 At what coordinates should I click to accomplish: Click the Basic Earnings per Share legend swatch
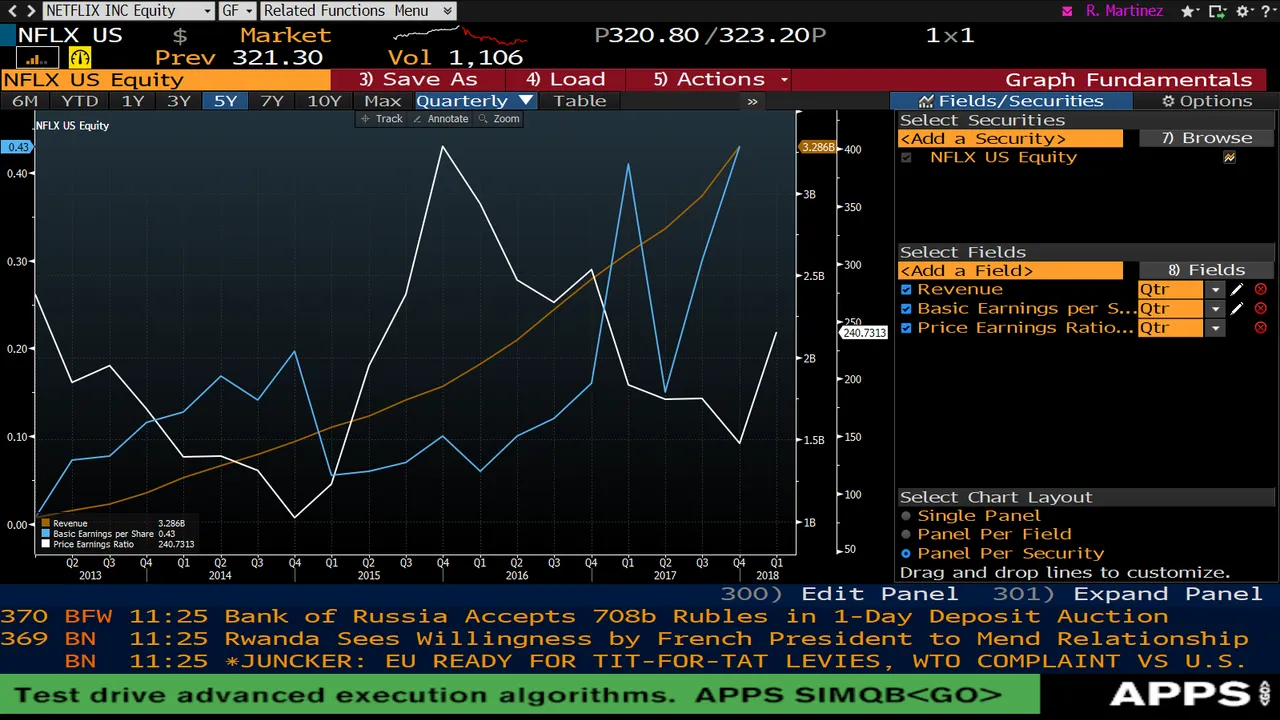point(46,534)
